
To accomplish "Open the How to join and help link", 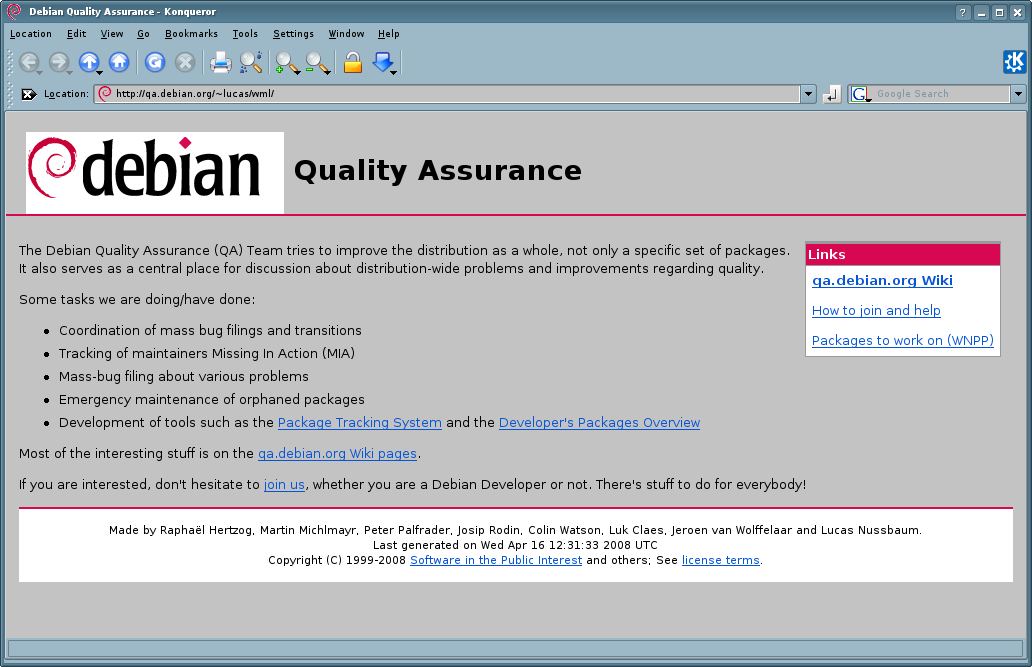I will (876, 311).
